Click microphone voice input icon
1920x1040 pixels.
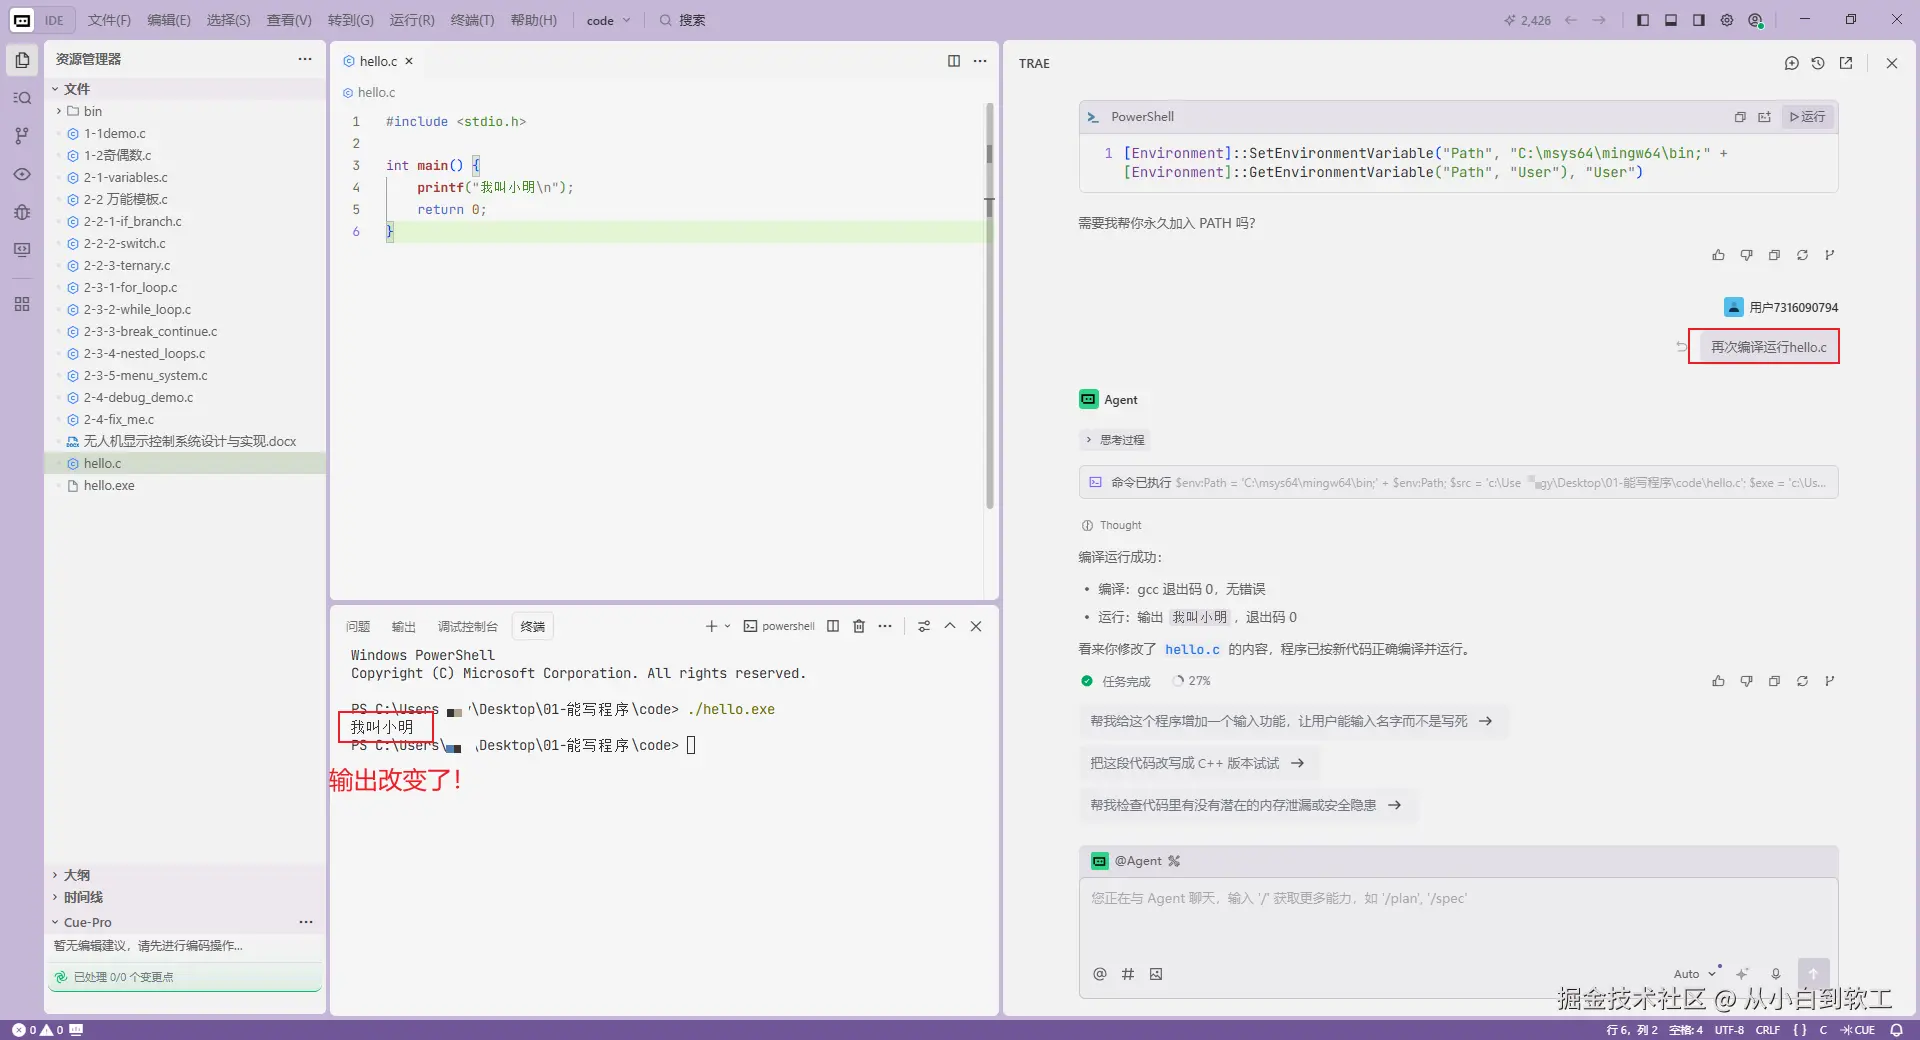pyautogui.click(x=1776, y=973)
